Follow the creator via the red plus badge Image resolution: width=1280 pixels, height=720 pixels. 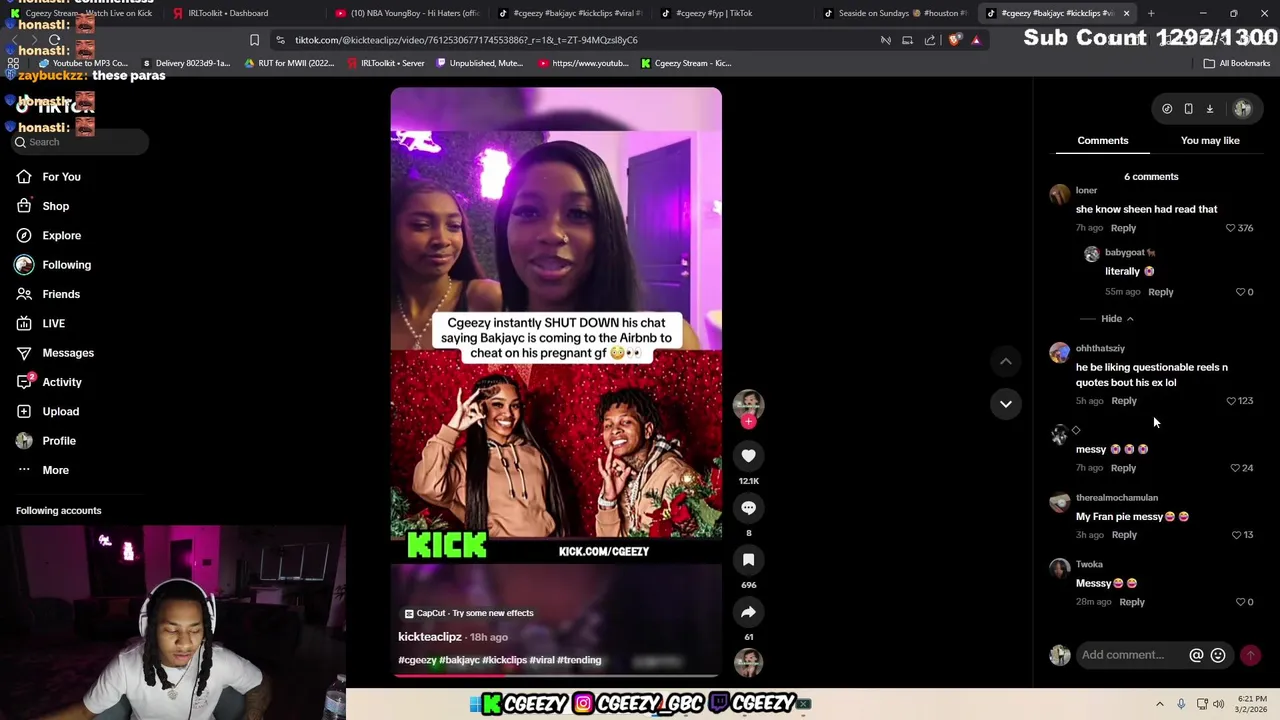(748, 422)
